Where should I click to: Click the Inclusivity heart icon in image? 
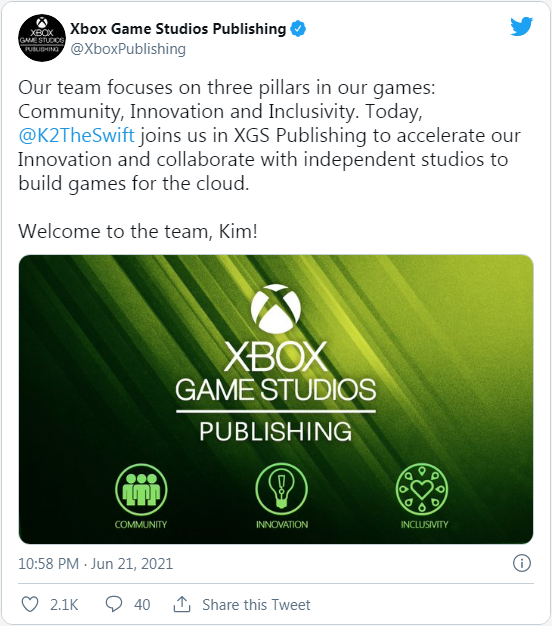[422, 489]
